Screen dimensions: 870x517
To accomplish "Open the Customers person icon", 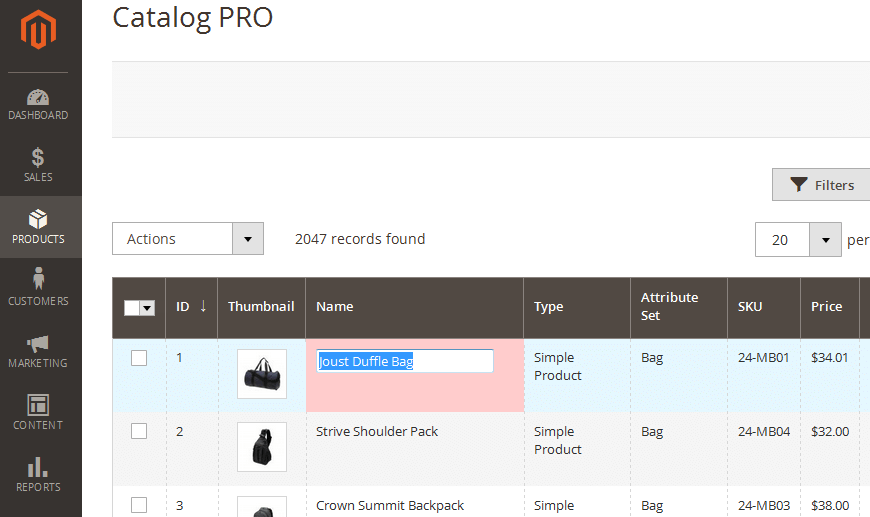I will tap(38, 278).
